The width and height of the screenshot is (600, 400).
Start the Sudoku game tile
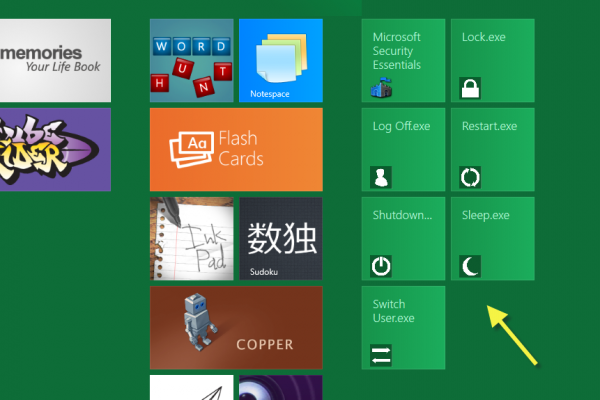tap(281, 239)
